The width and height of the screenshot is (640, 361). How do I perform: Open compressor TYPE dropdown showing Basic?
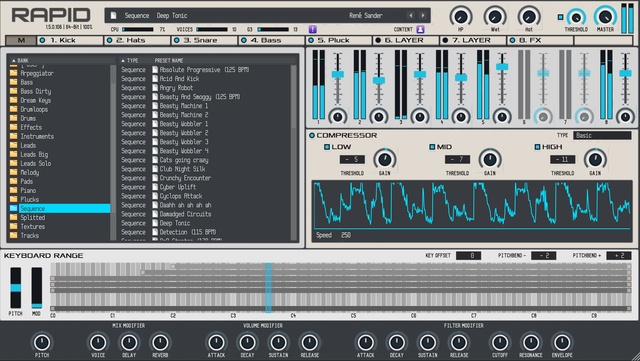pyautogui.click(x=602, y=135)
